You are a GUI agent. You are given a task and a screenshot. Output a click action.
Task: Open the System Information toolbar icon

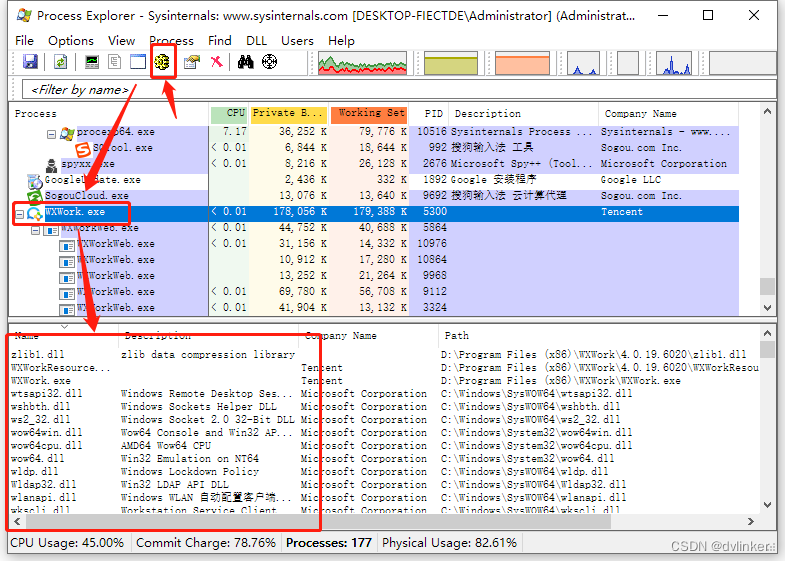pos(92,62)
